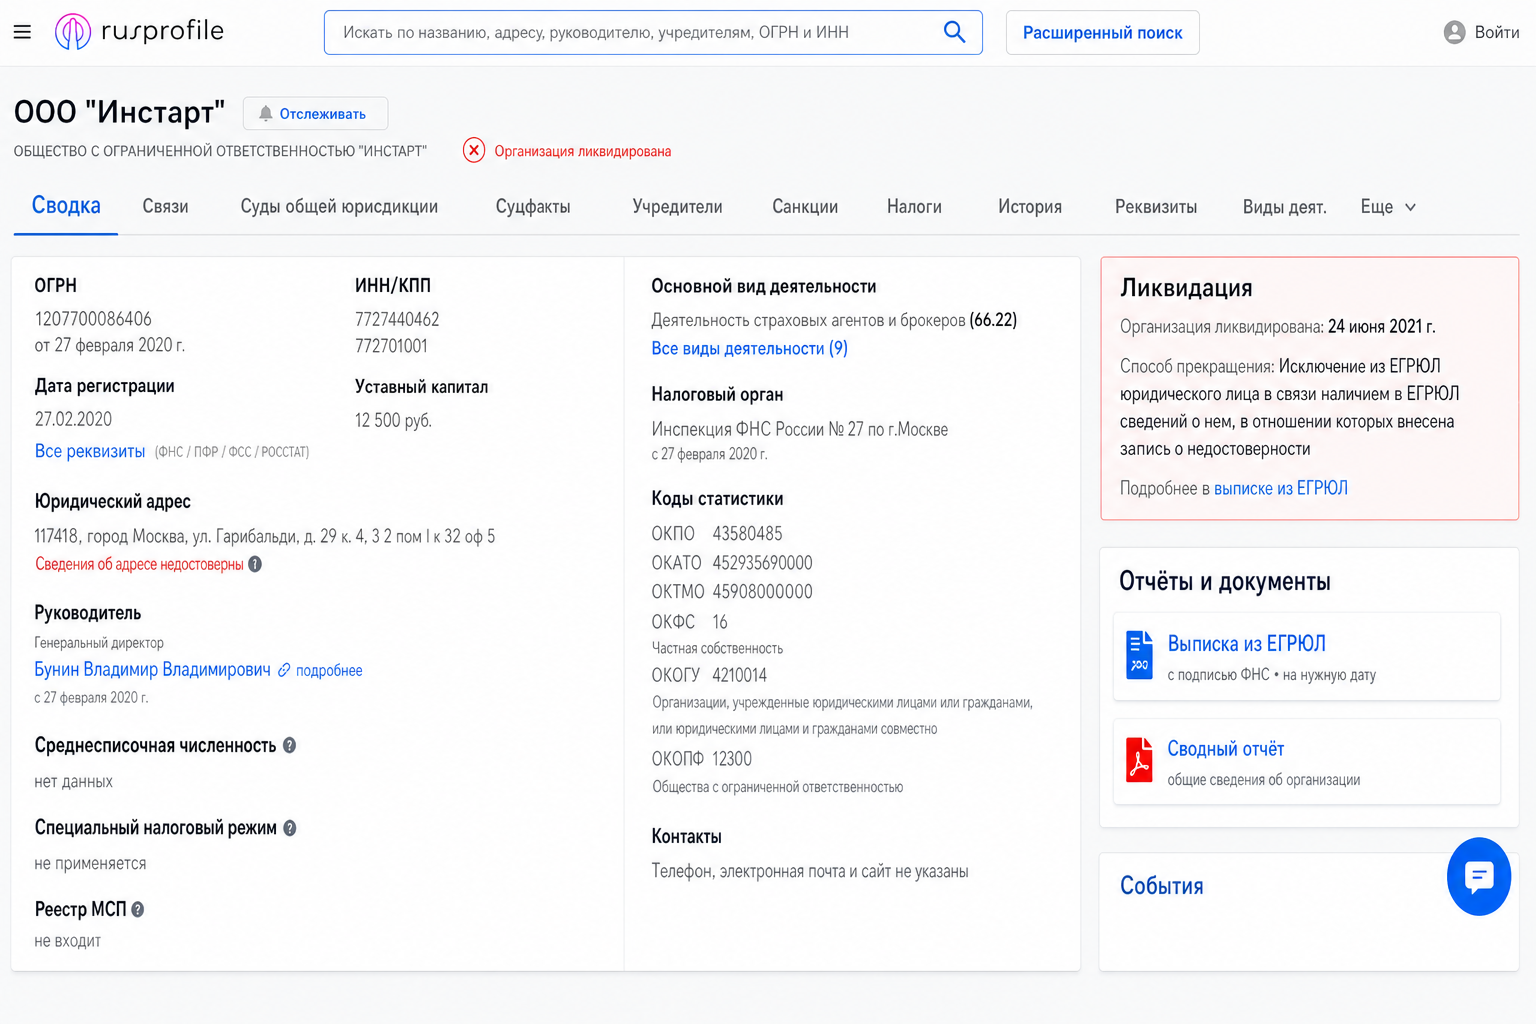1536x1024 pixels.
Task: Click the Организация ликвидирована status text
Action: [x=582, y=151]
